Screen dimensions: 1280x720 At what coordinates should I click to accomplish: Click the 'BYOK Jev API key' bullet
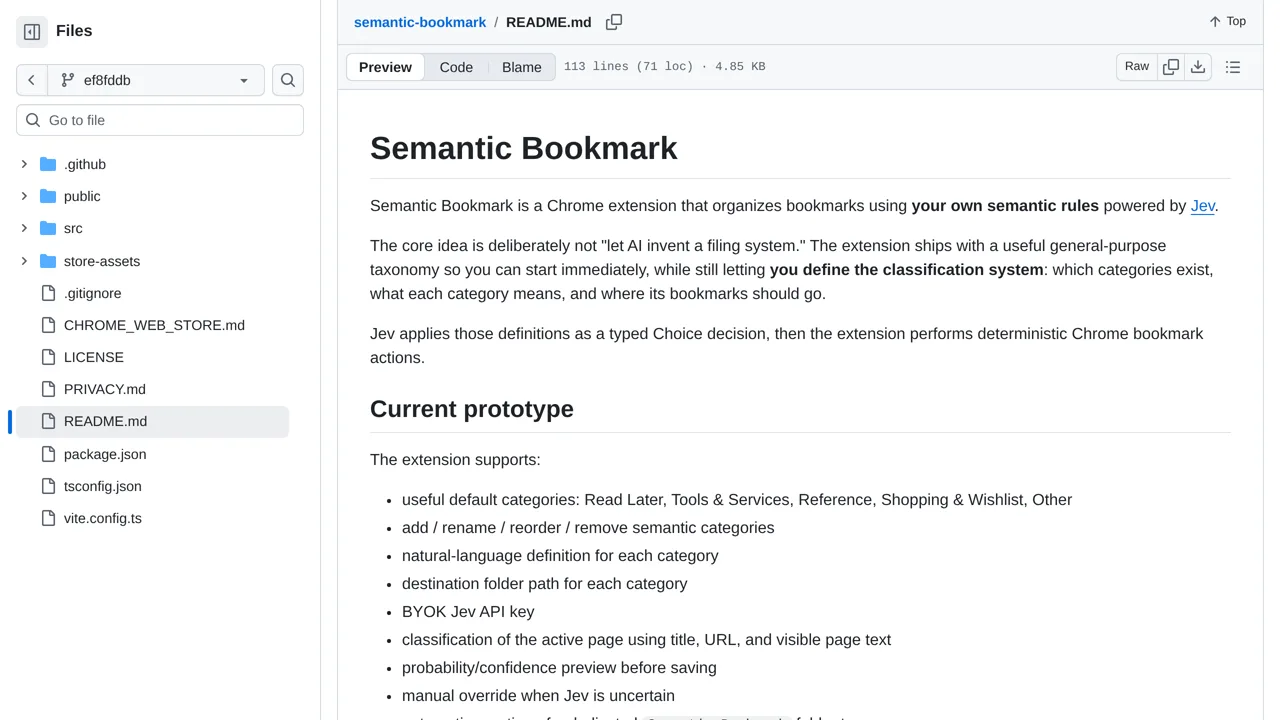click(468, 612)
